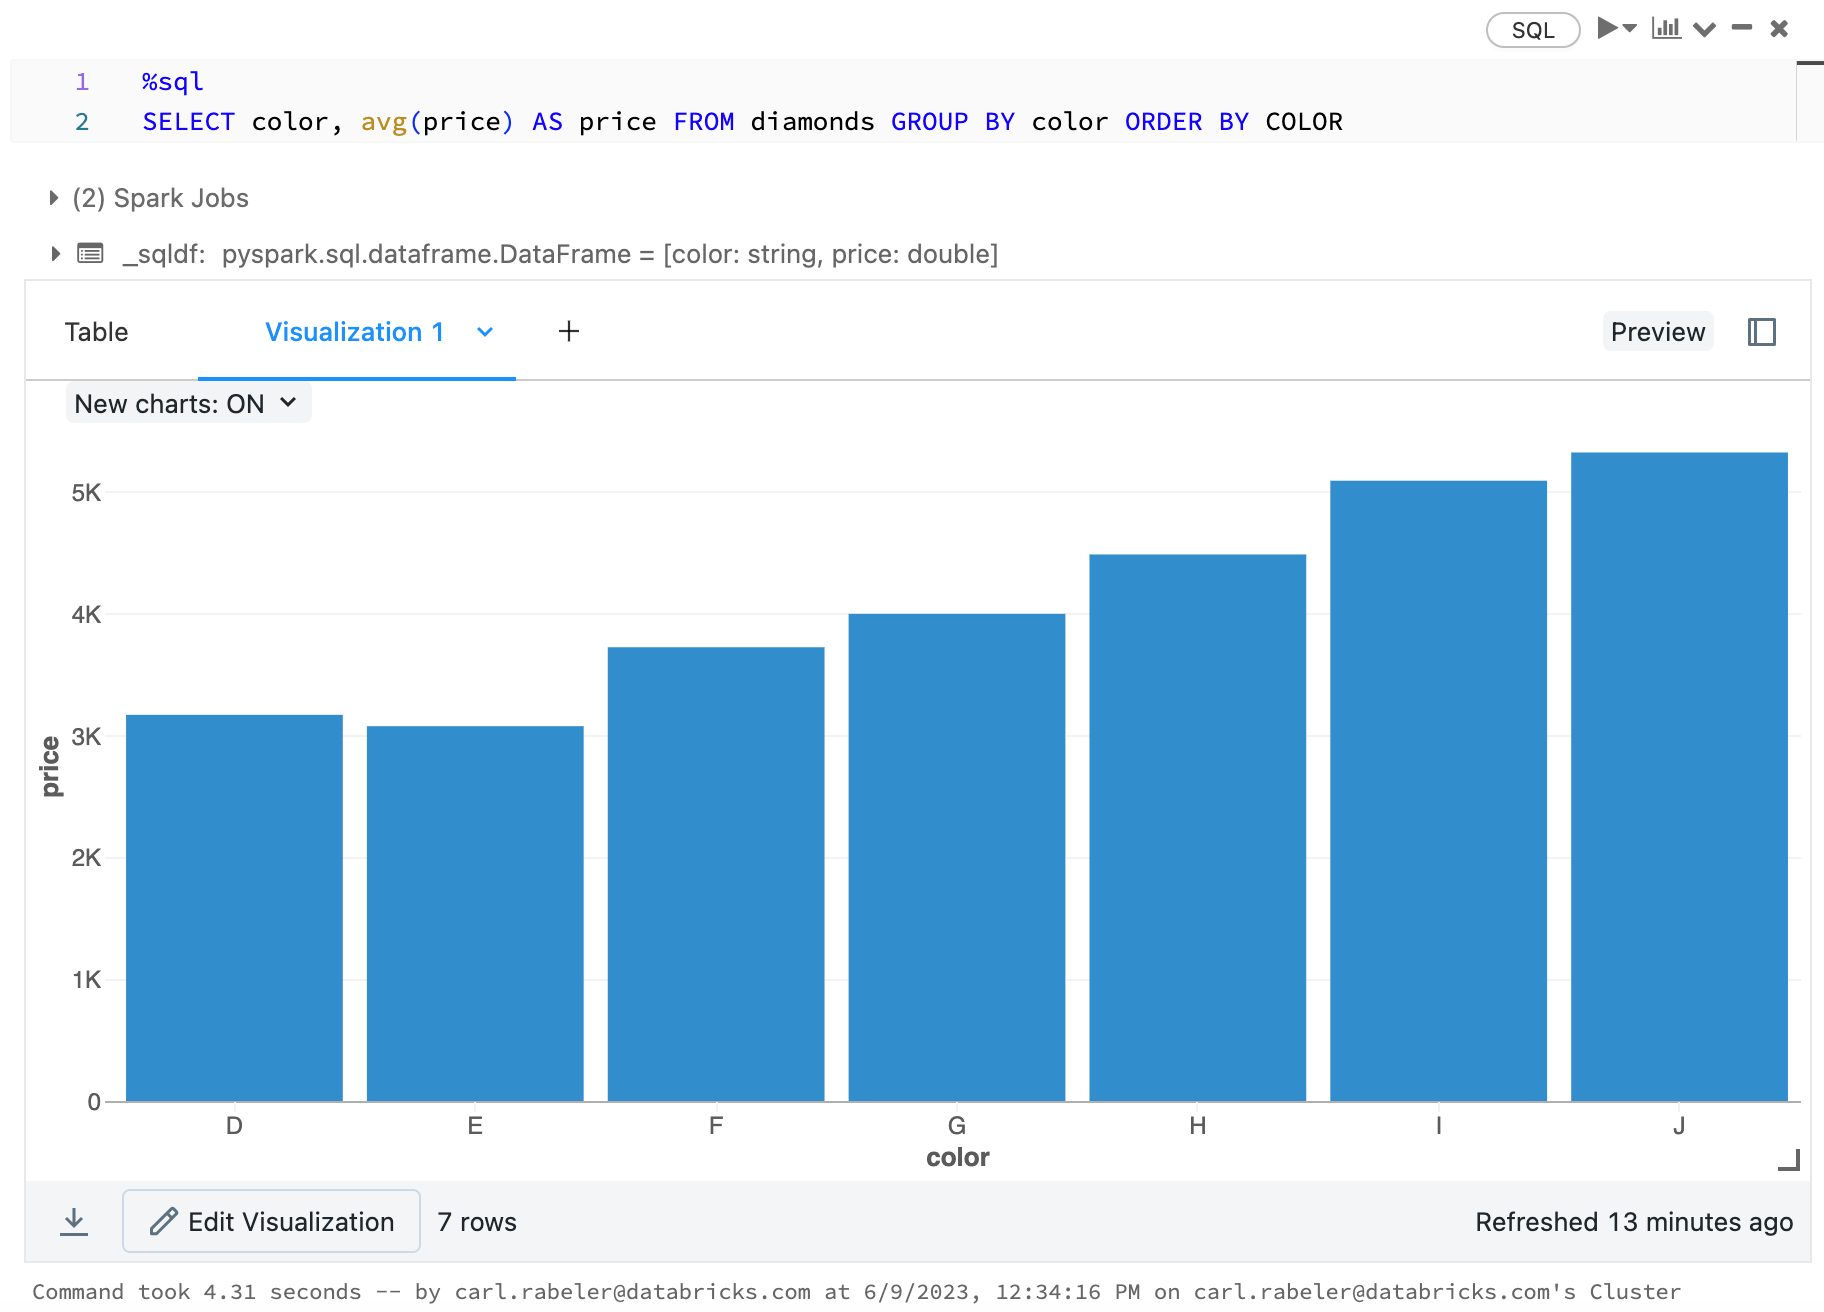The height and width of the screenshot is (1312, 1824).
Task: Open Edit Visualization
Action: point(270,1221)
